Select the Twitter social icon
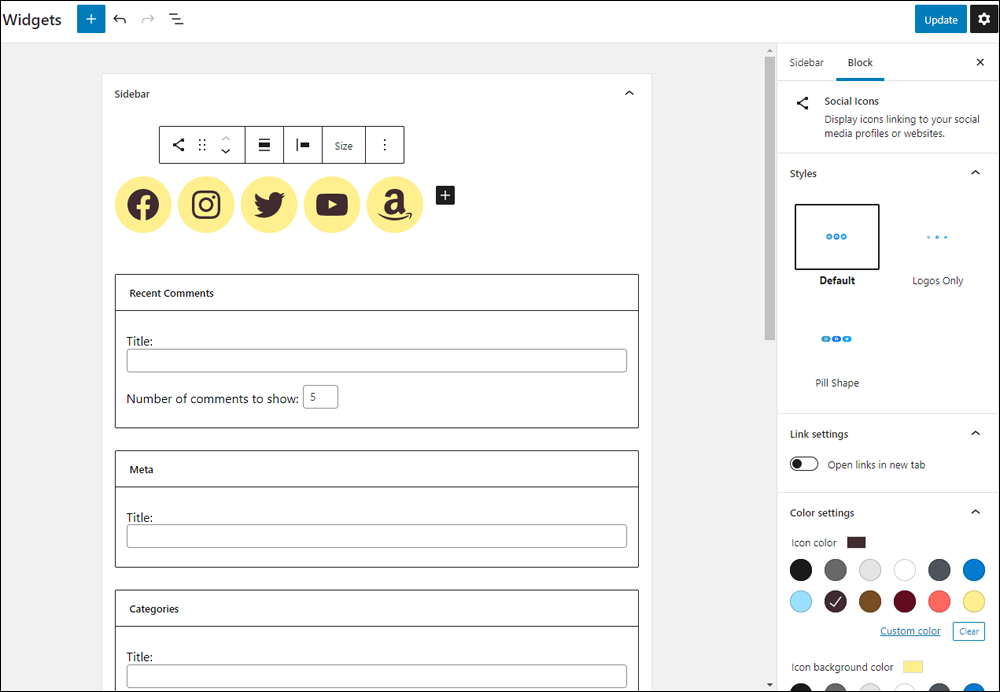Screen dimensions: 1000x692 [x=269, y=205]
